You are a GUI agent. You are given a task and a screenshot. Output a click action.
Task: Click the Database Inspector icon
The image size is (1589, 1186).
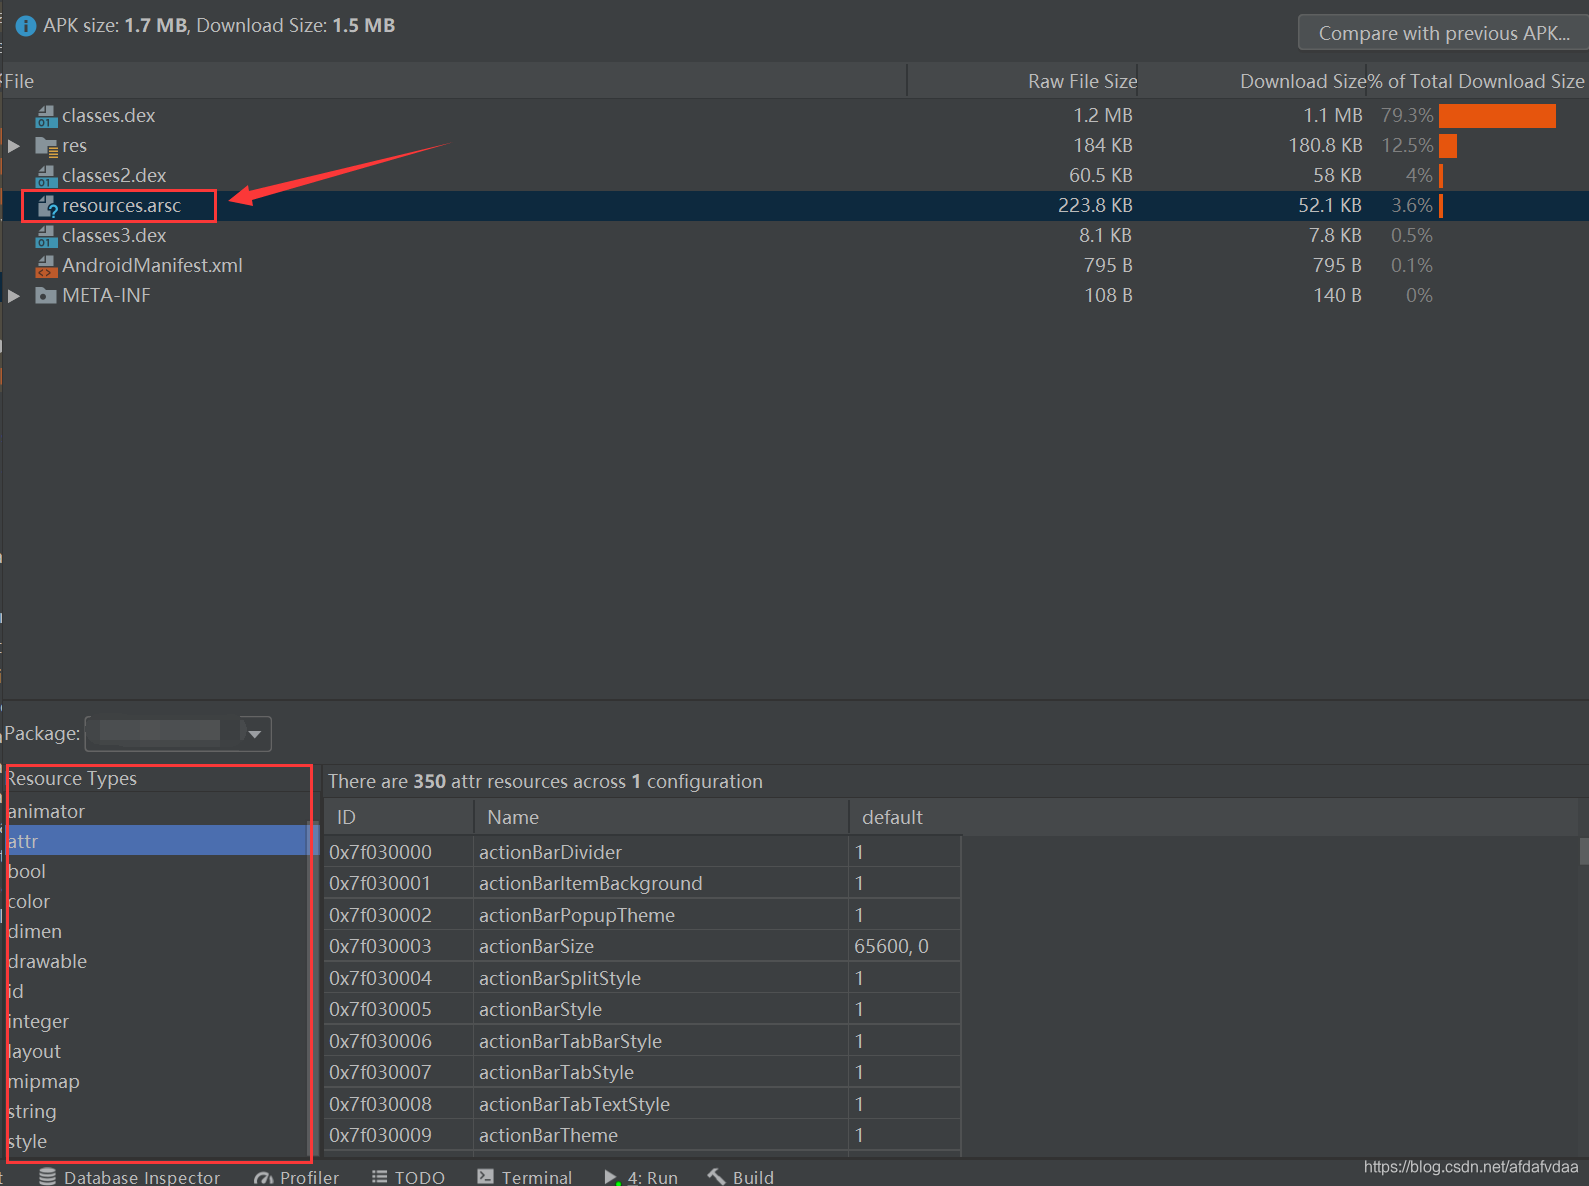tap(47, 1177)
